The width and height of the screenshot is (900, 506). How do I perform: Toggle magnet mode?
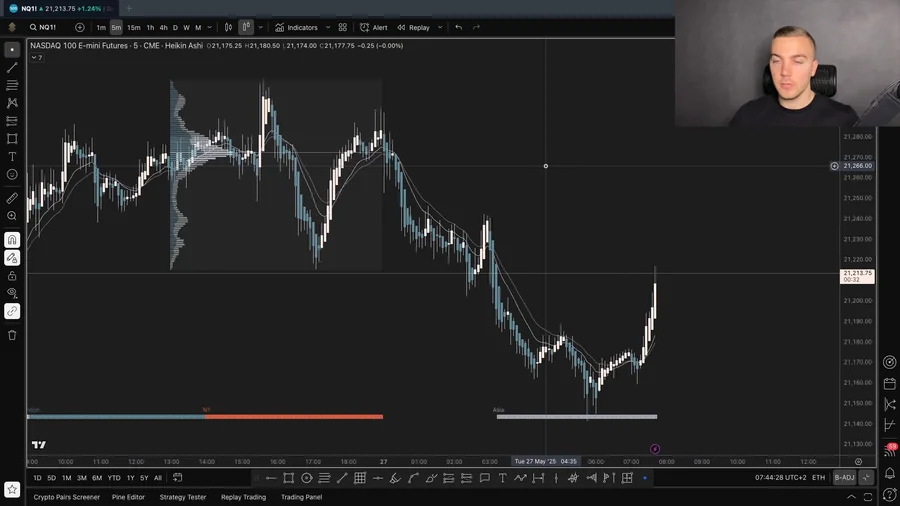point(12,240)
